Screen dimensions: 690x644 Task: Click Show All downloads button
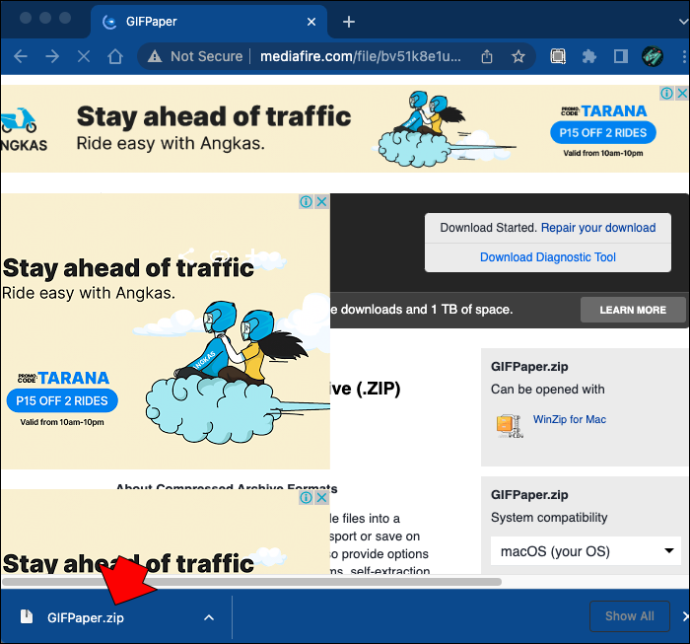pos(630,616)
